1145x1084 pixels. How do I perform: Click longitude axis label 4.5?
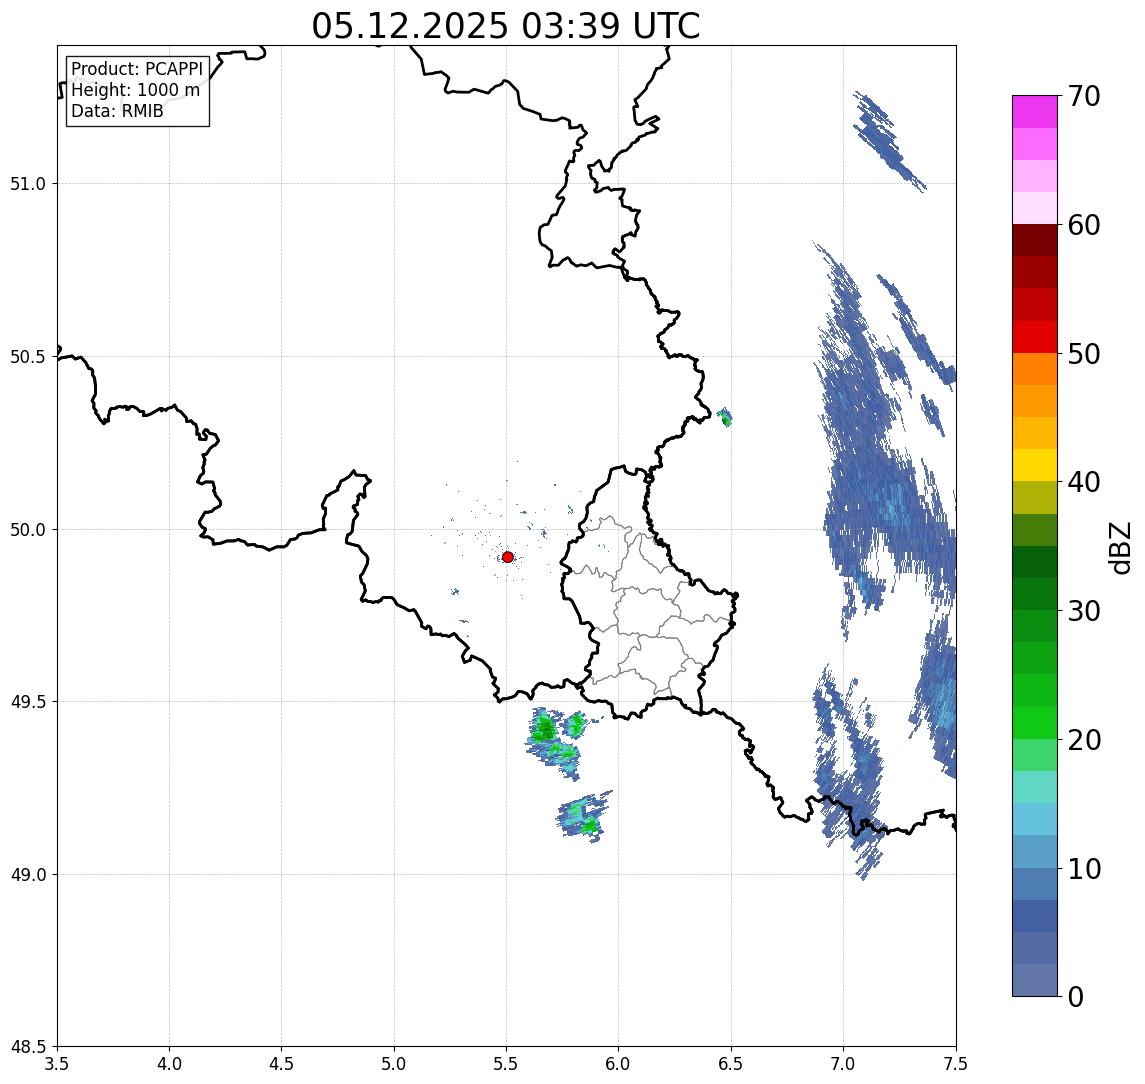click(x=282, y=1064)
